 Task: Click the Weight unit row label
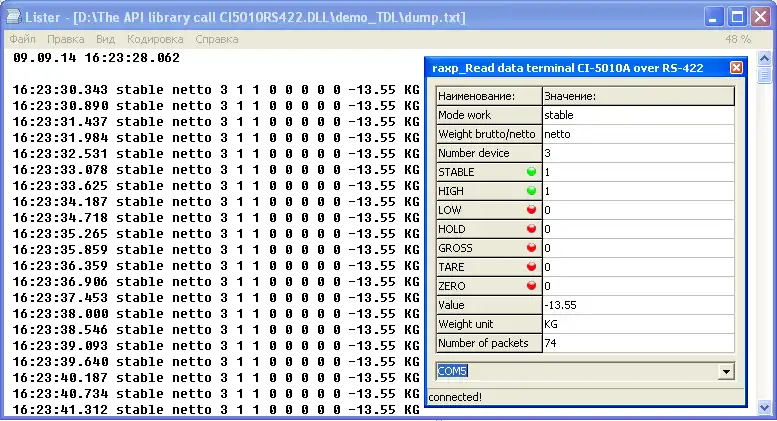[489, 324]
